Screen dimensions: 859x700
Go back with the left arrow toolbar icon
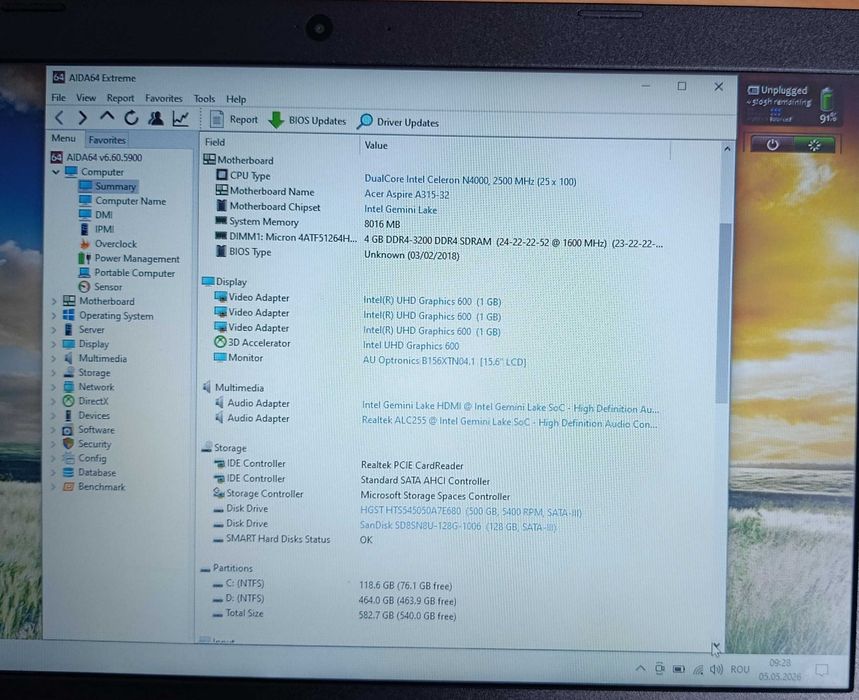pyautogui.click(x=60, y=117)
